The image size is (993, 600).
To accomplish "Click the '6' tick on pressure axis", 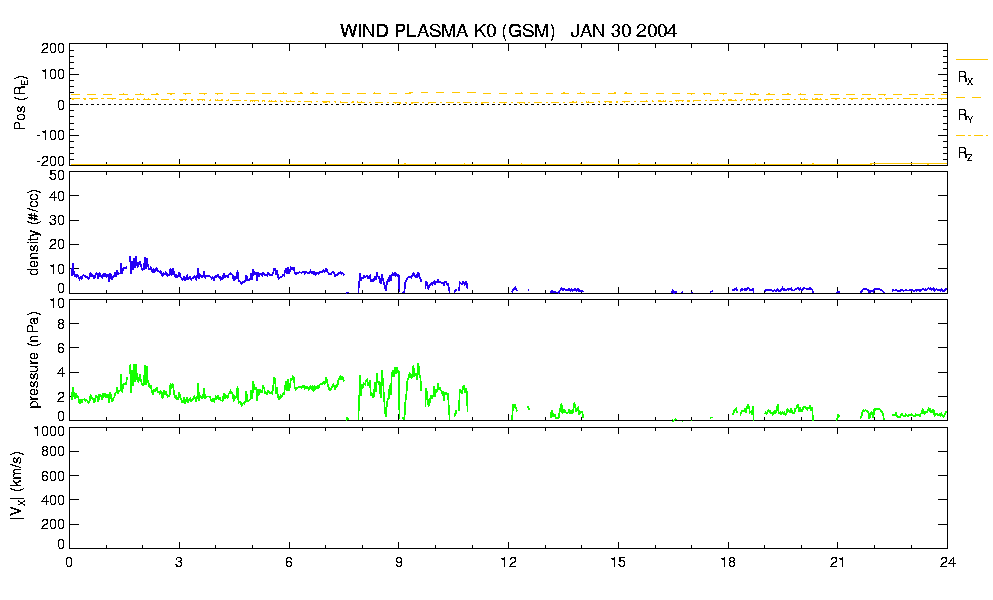I will [x=61, y=348].
